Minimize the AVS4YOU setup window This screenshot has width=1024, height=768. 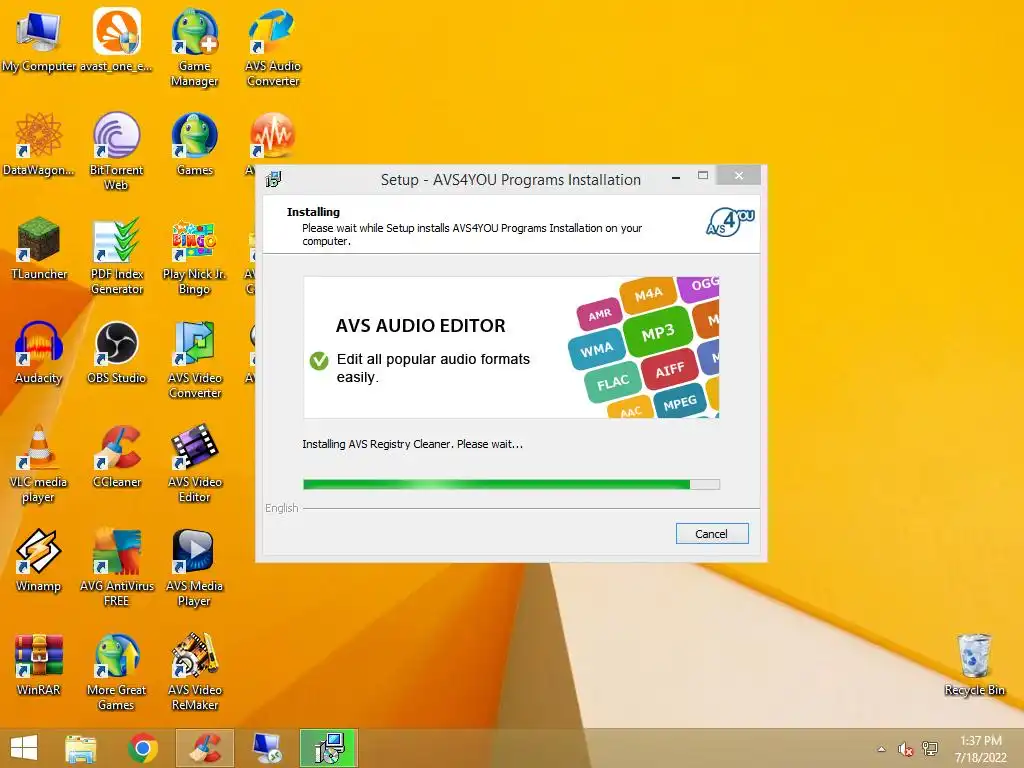(676, 177)
